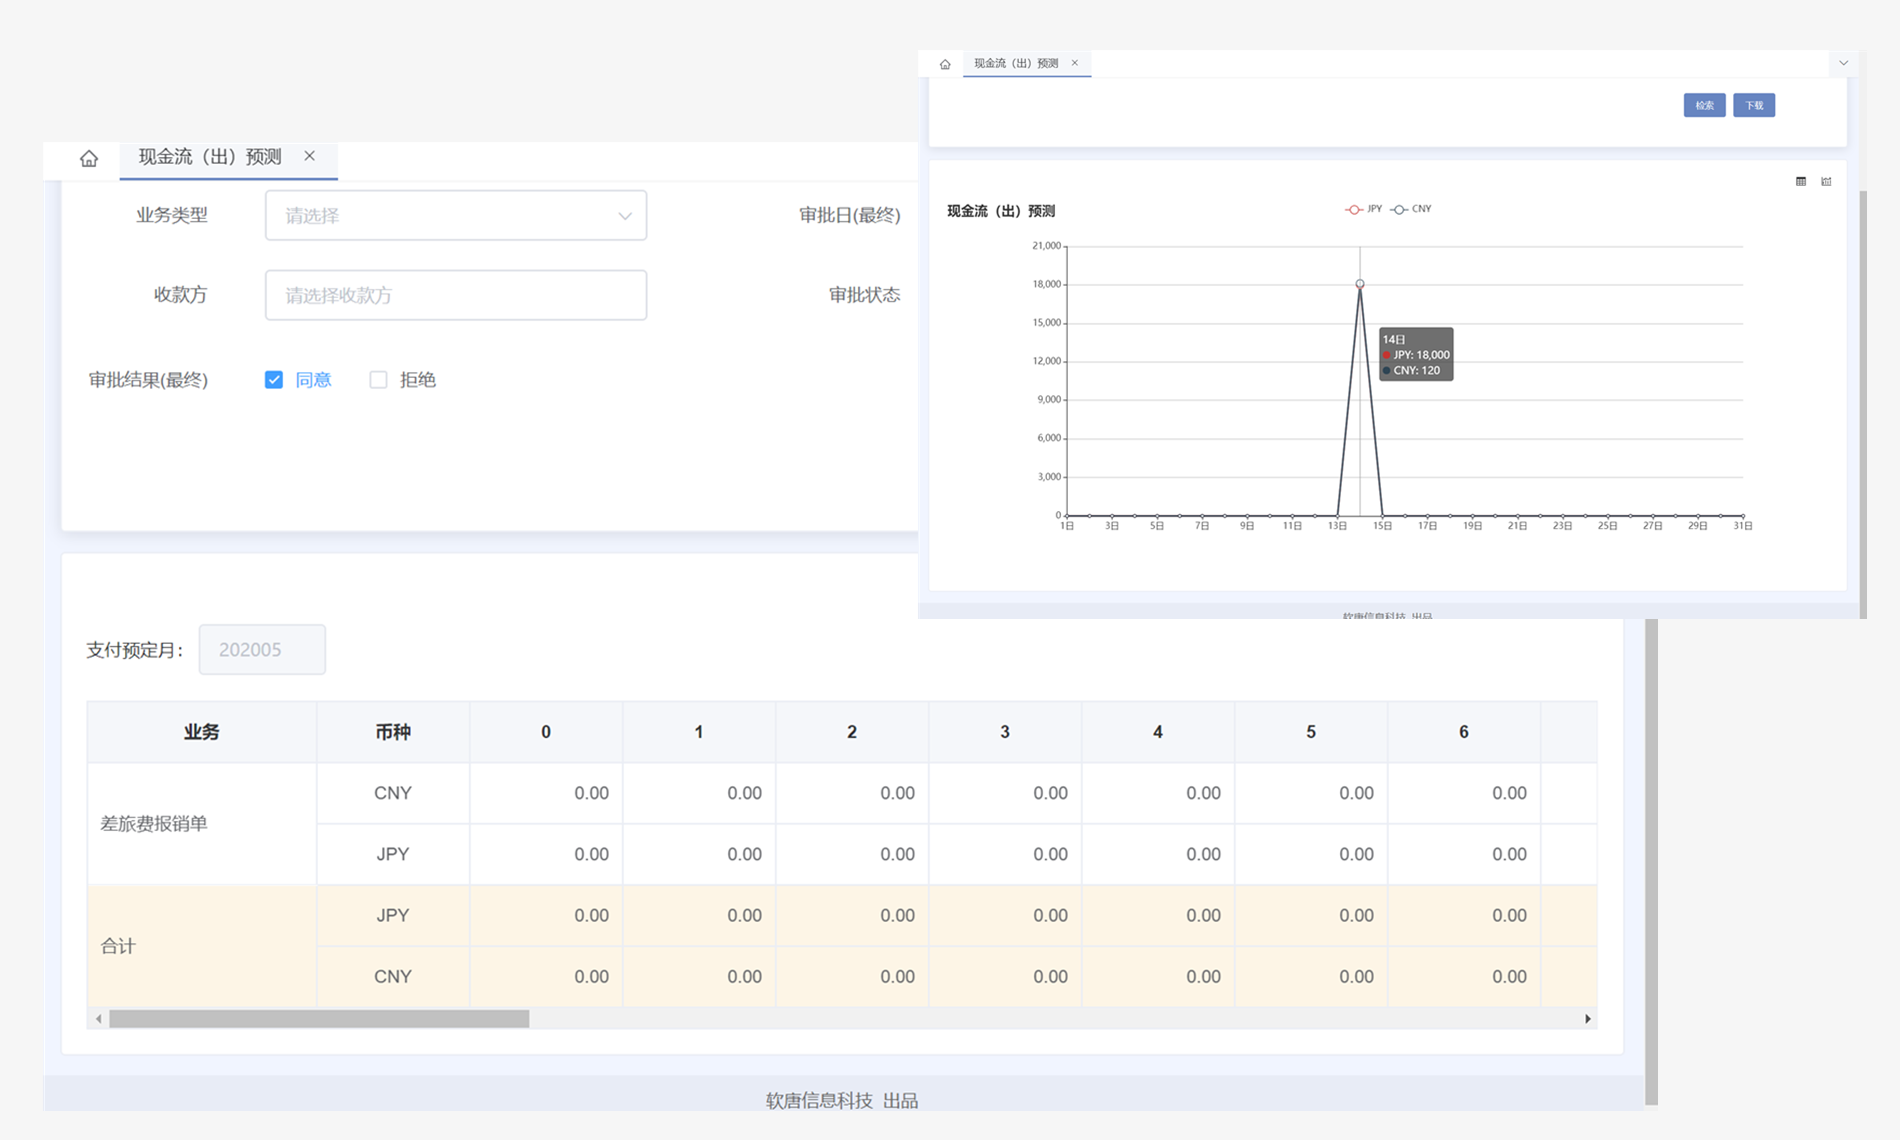The height and width of the screenshot is (1140, 1900).
Task: Click the 检索 search button
Action: click(1704, 106)
